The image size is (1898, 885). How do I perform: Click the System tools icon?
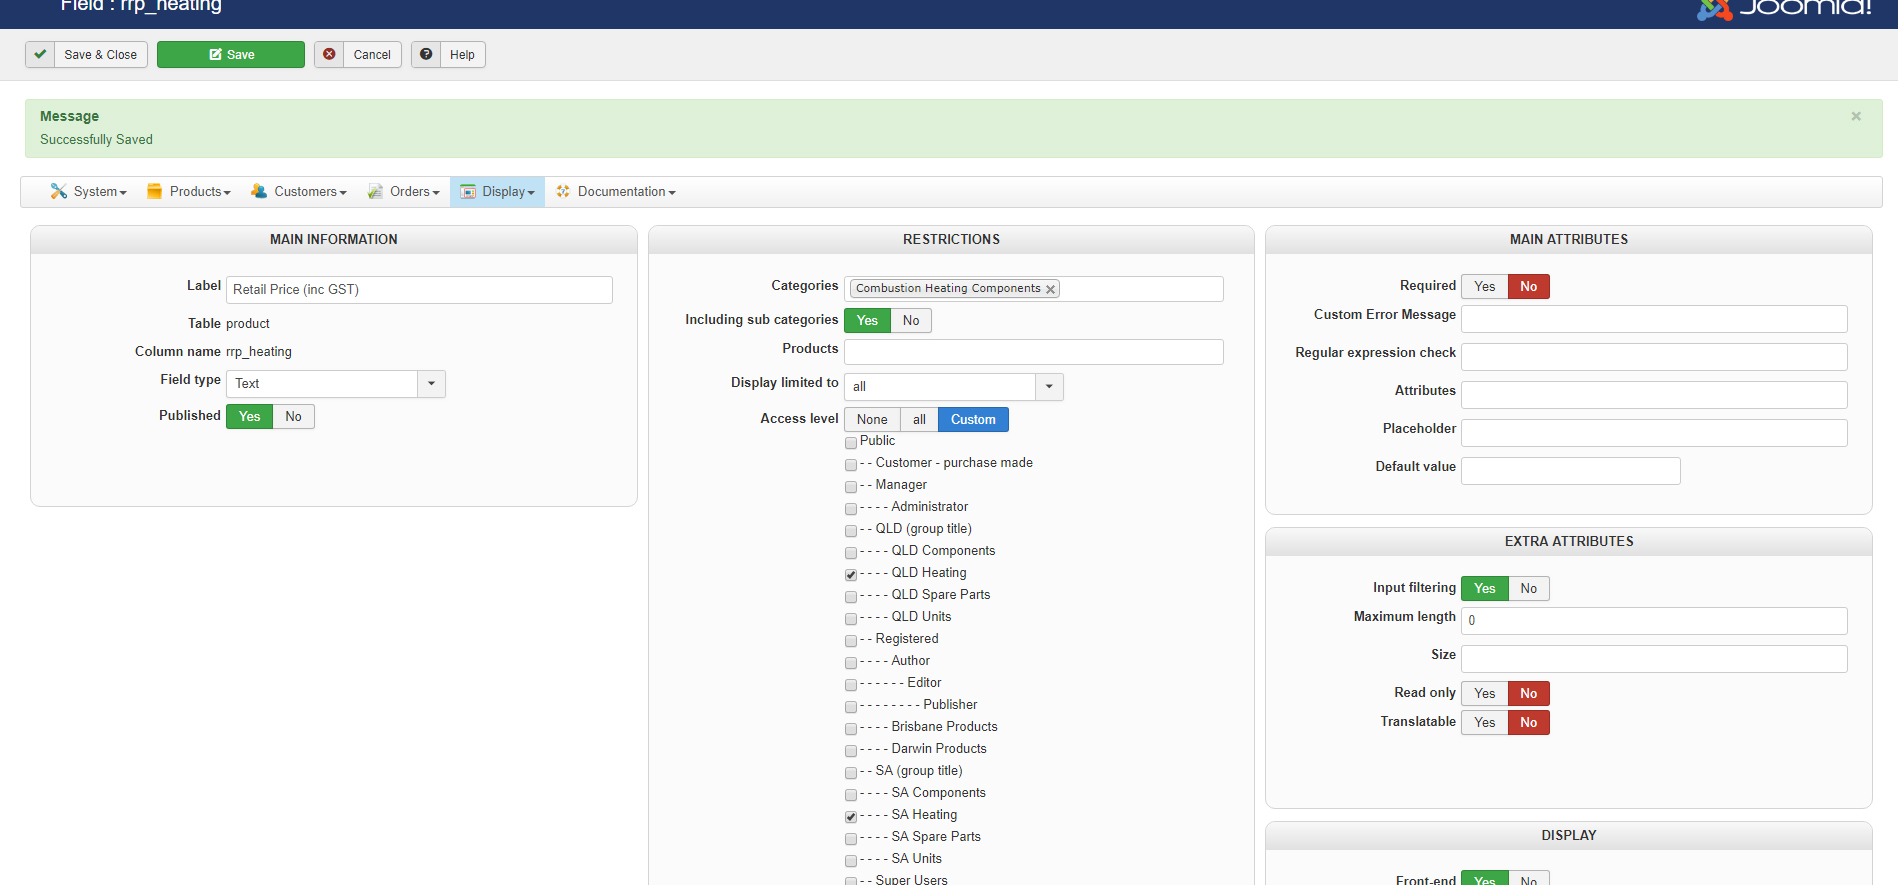[x=59, y=191]
